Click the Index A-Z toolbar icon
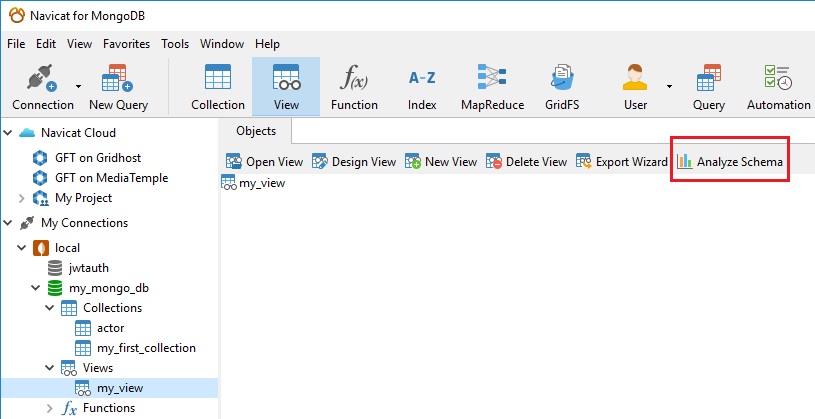815x419 pixels. pos(422,78)
